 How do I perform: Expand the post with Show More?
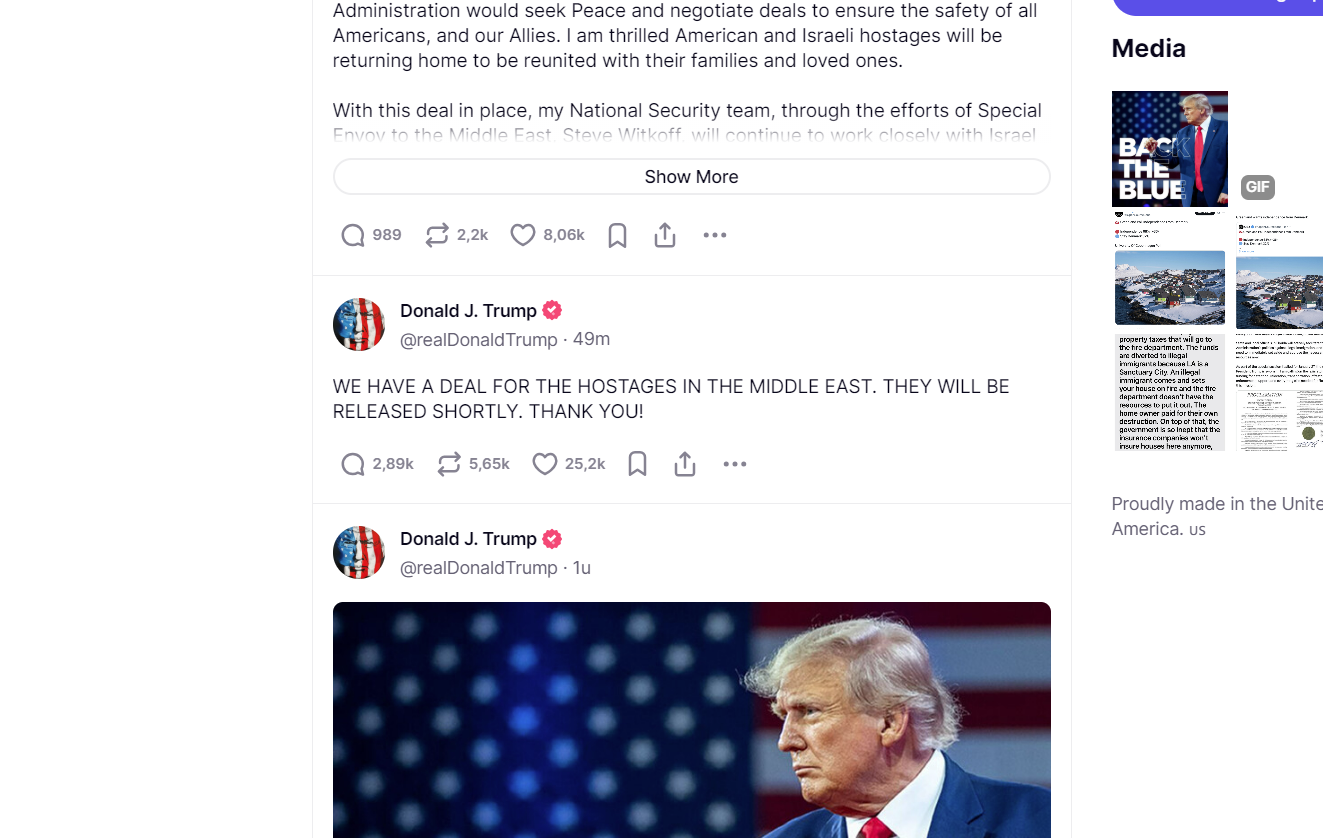pyautogui.click(x=691, y=177)
